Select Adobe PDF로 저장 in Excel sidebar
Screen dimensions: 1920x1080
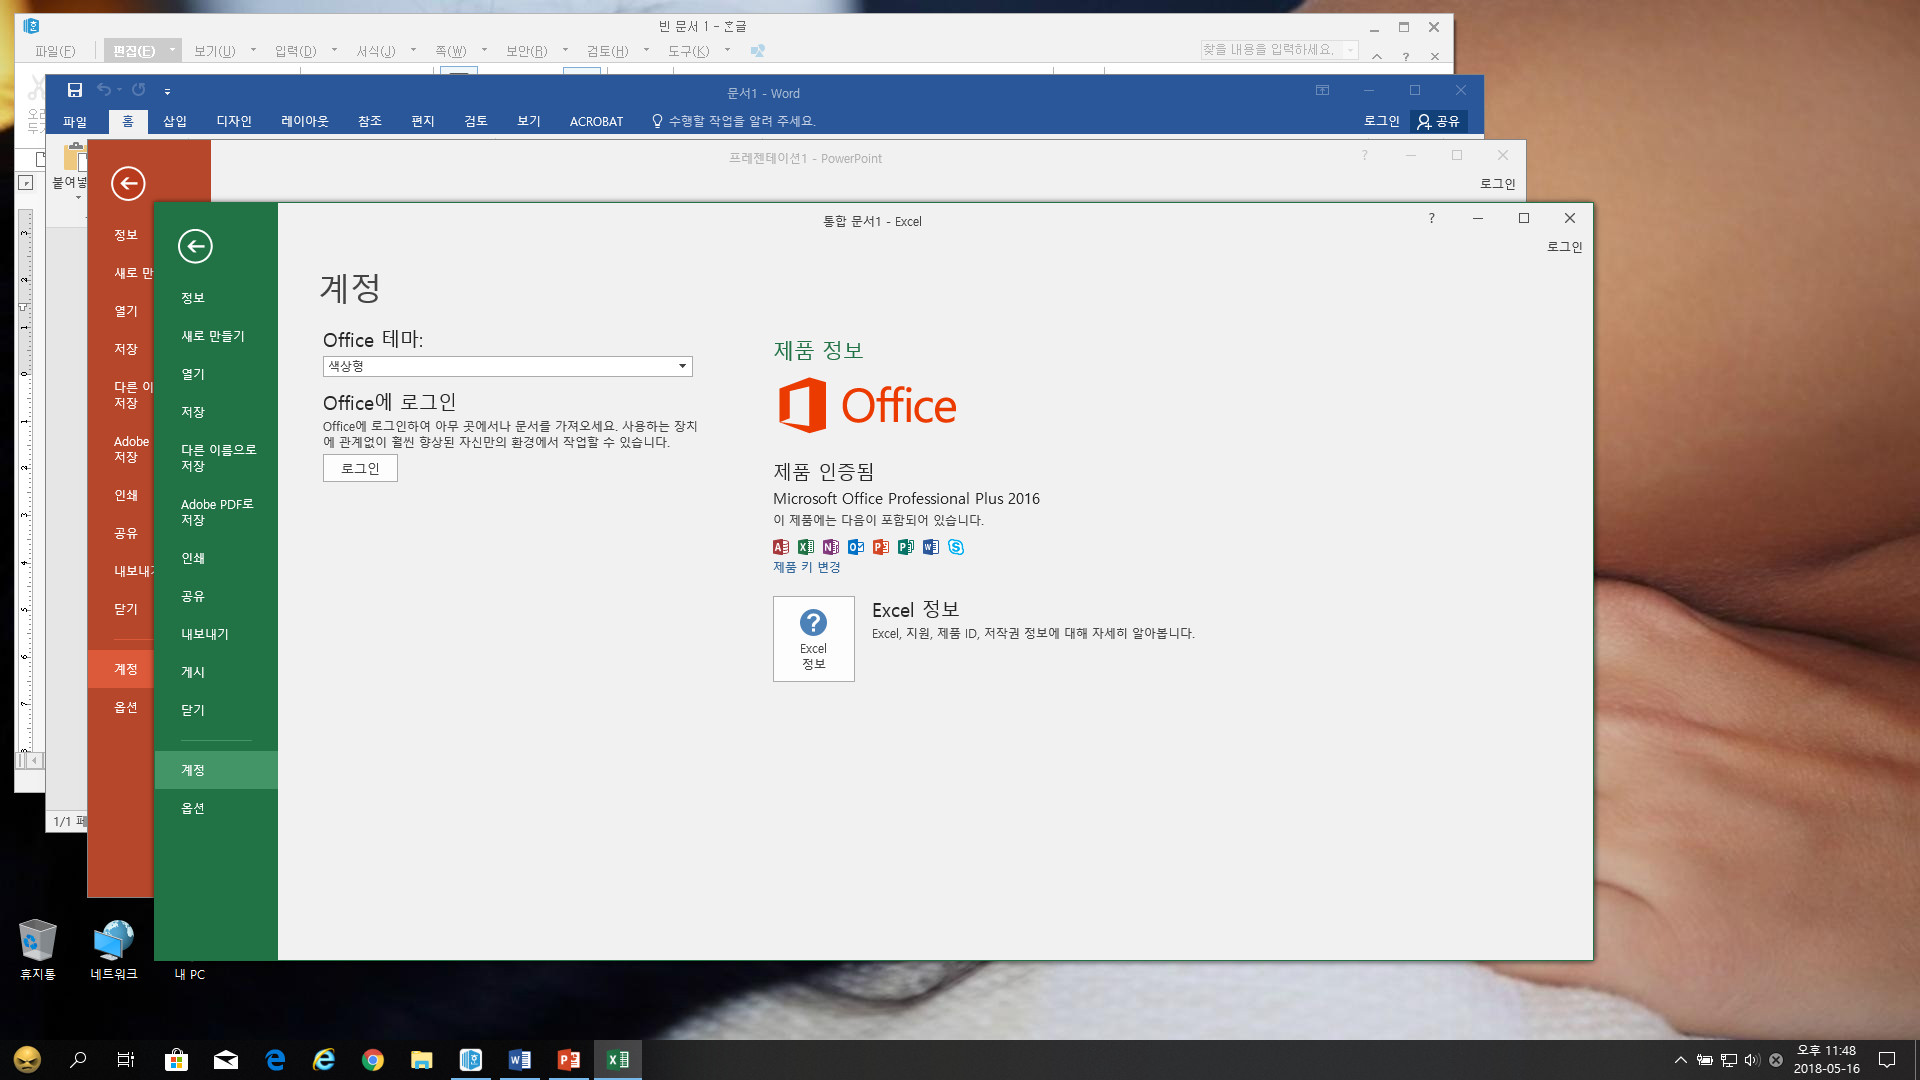click(216, 512)
